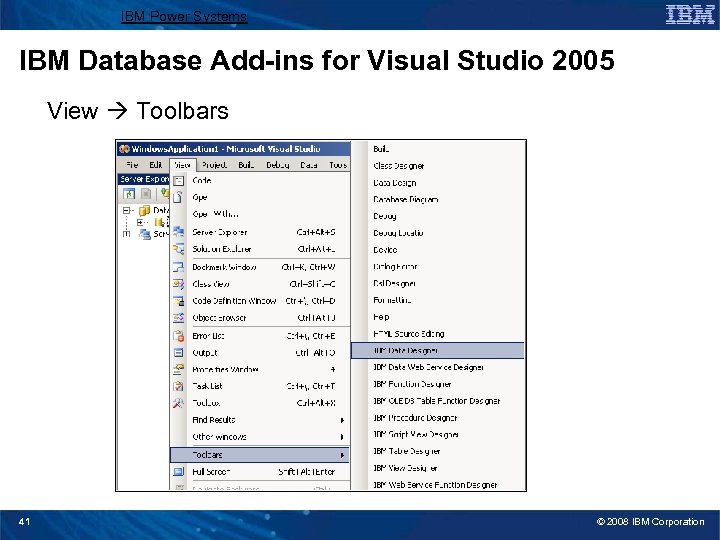Click the Bookmark Window icon
This screenshot has height=540, width=720.
(x=179, y=267)
